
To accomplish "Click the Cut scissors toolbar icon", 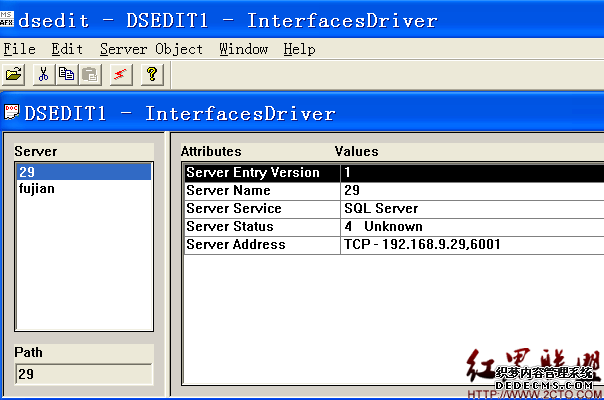I will (x=43, y=74).
